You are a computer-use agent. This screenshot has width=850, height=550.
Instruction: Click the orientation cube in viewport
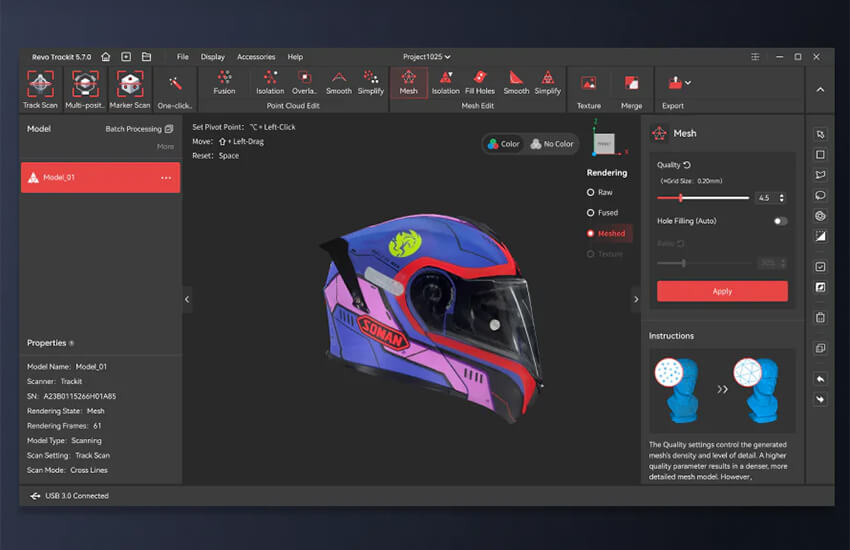604,144
